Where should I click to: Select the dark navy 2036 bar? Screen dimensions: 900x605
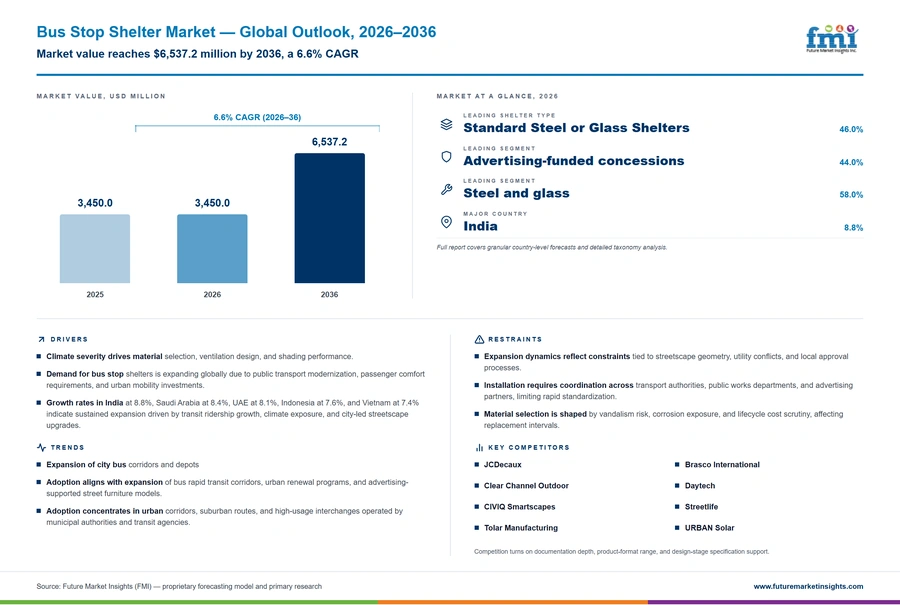click(x=329, y=218)
